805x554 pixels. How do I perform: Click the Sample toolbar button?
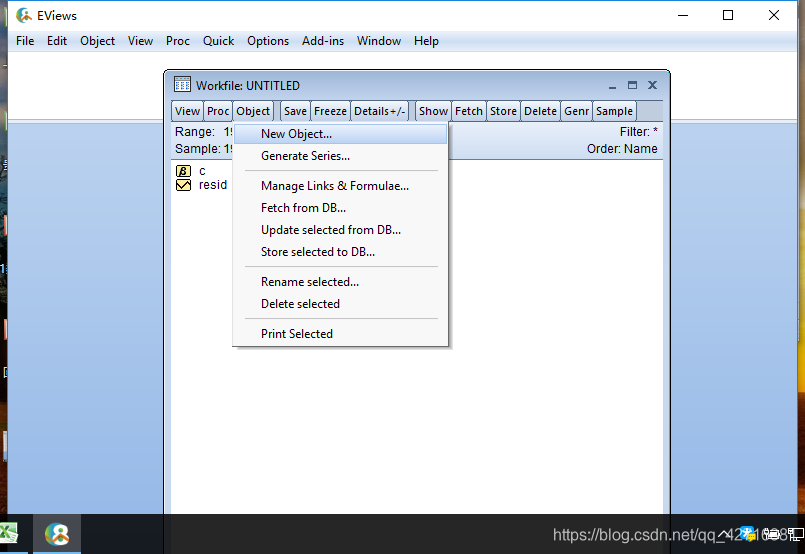[x=614, y=111]
